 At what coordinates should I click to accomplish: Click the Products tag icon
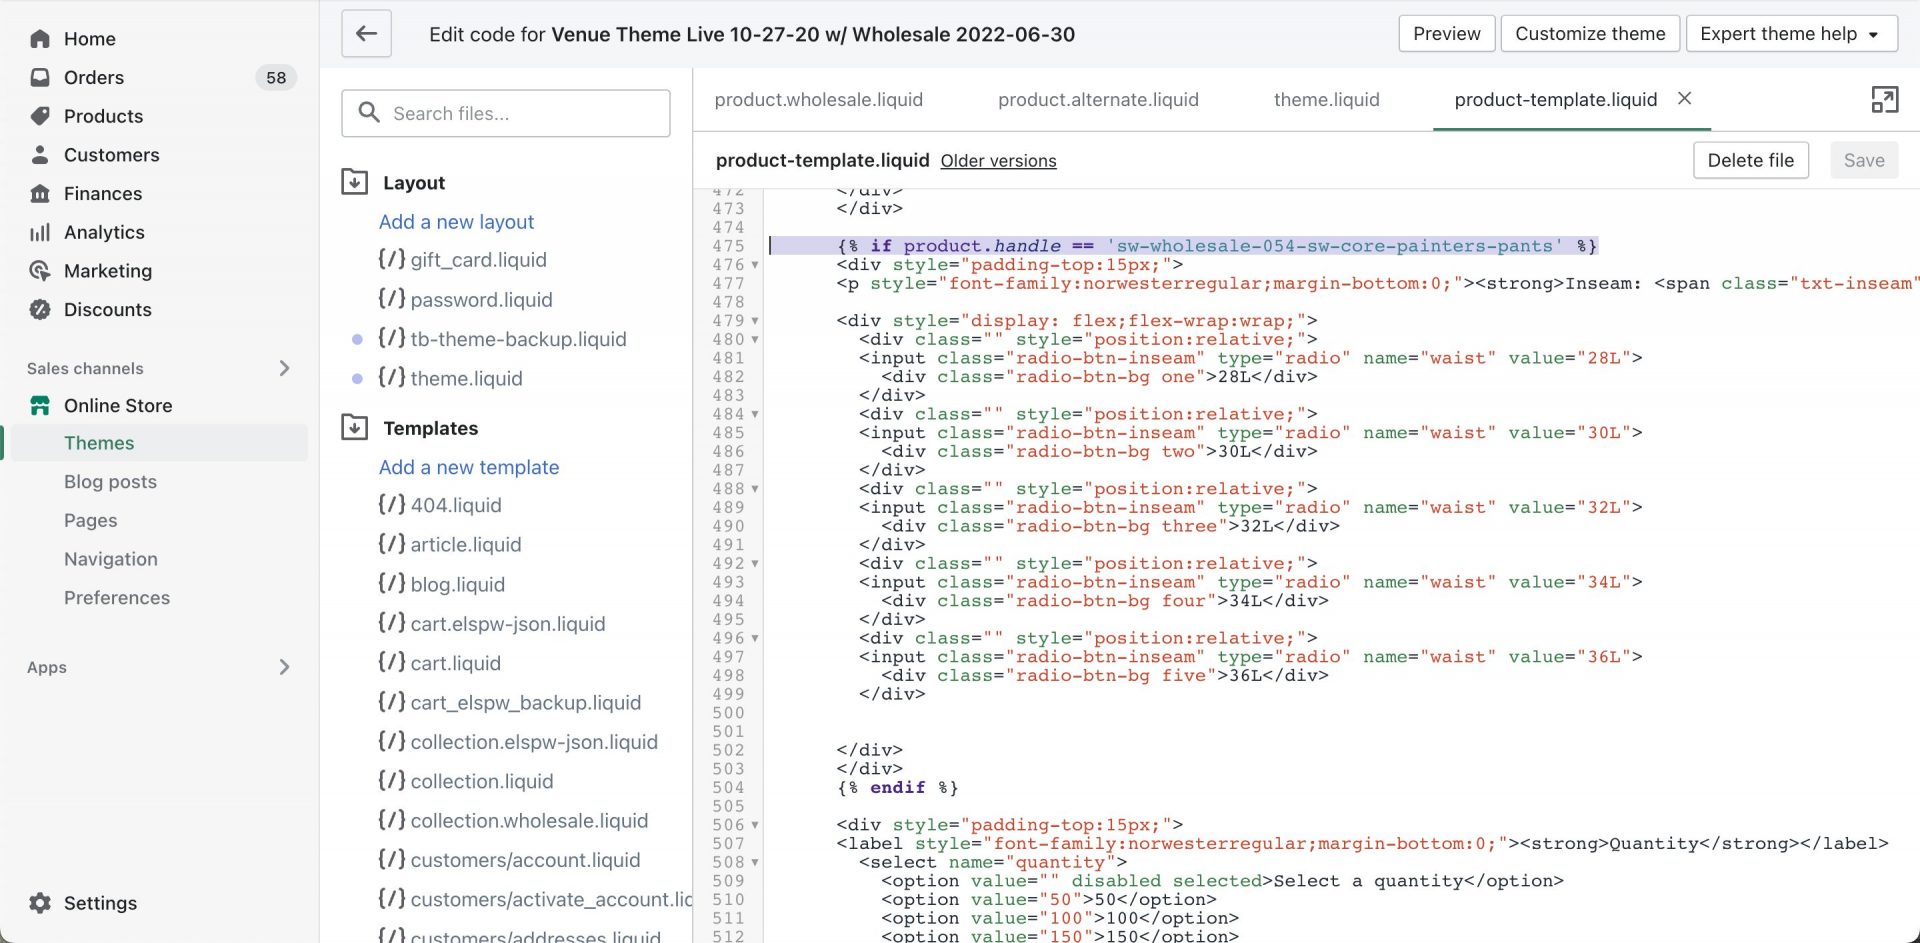(x=40, y=116)
